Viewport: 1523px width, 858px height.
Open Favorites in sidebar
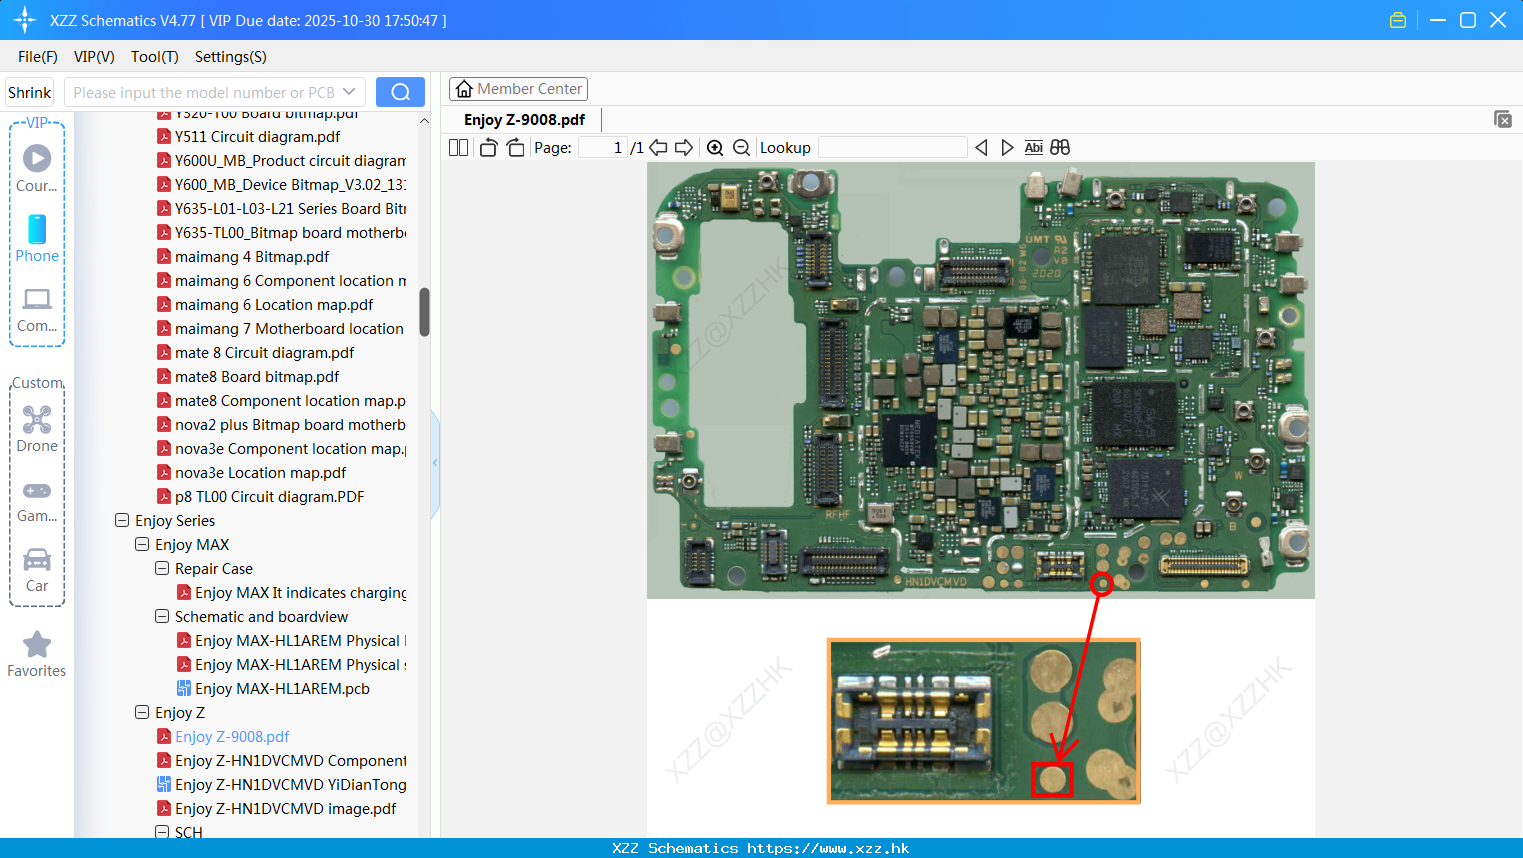[x=37, y=654]
